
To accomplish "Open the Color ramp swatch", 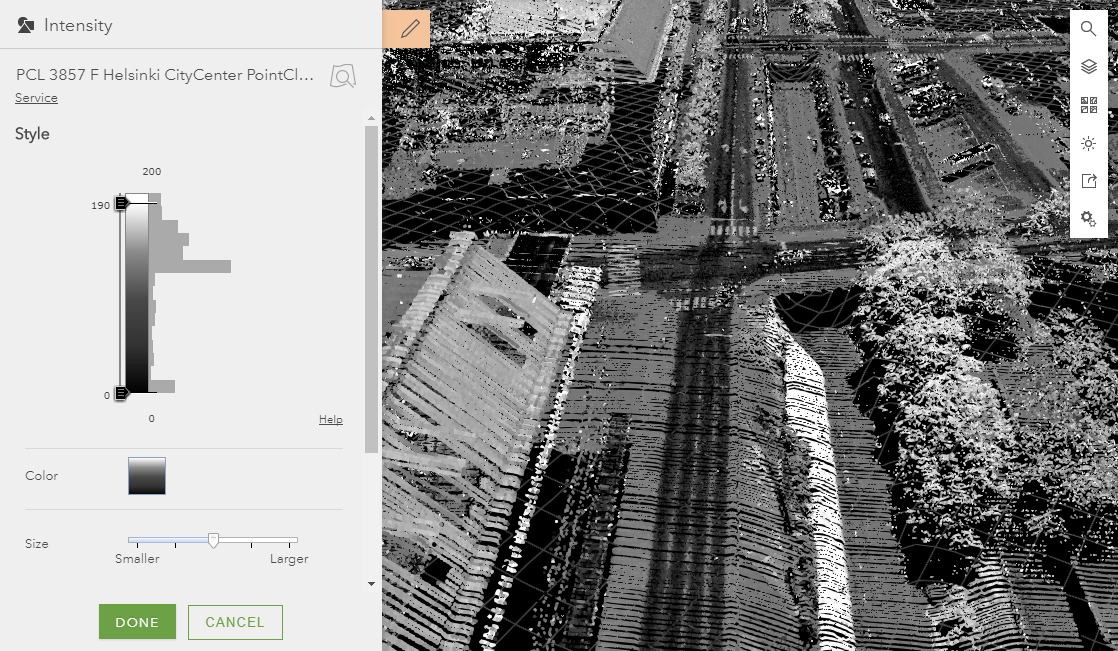I will [x=147, y=476].
